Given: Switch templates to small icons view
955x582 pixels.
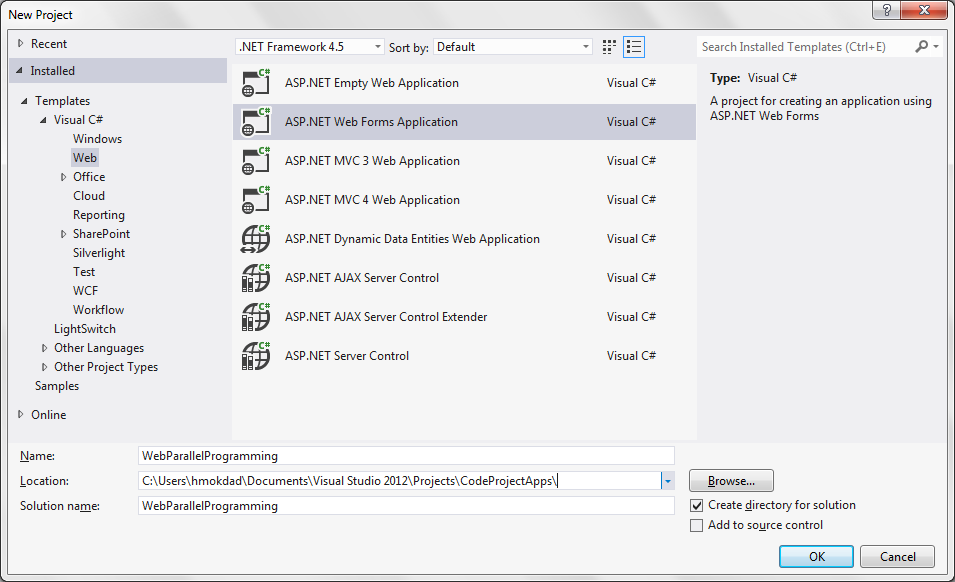Looking at the screenshot, I should point(609,47).
